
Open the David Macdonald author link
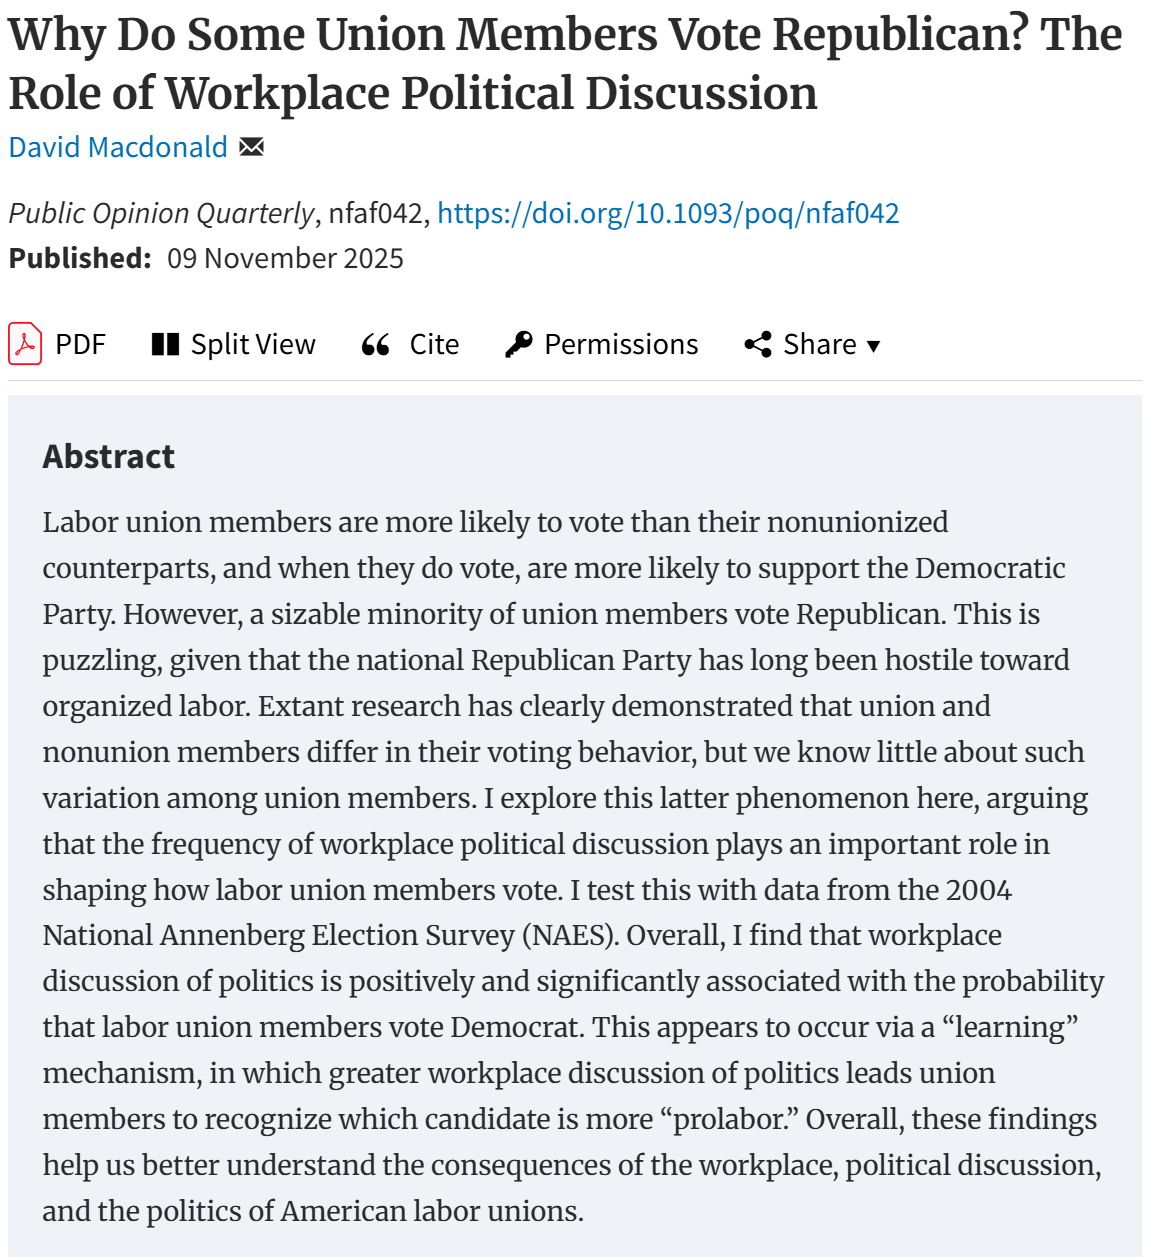tap(118, 147)
